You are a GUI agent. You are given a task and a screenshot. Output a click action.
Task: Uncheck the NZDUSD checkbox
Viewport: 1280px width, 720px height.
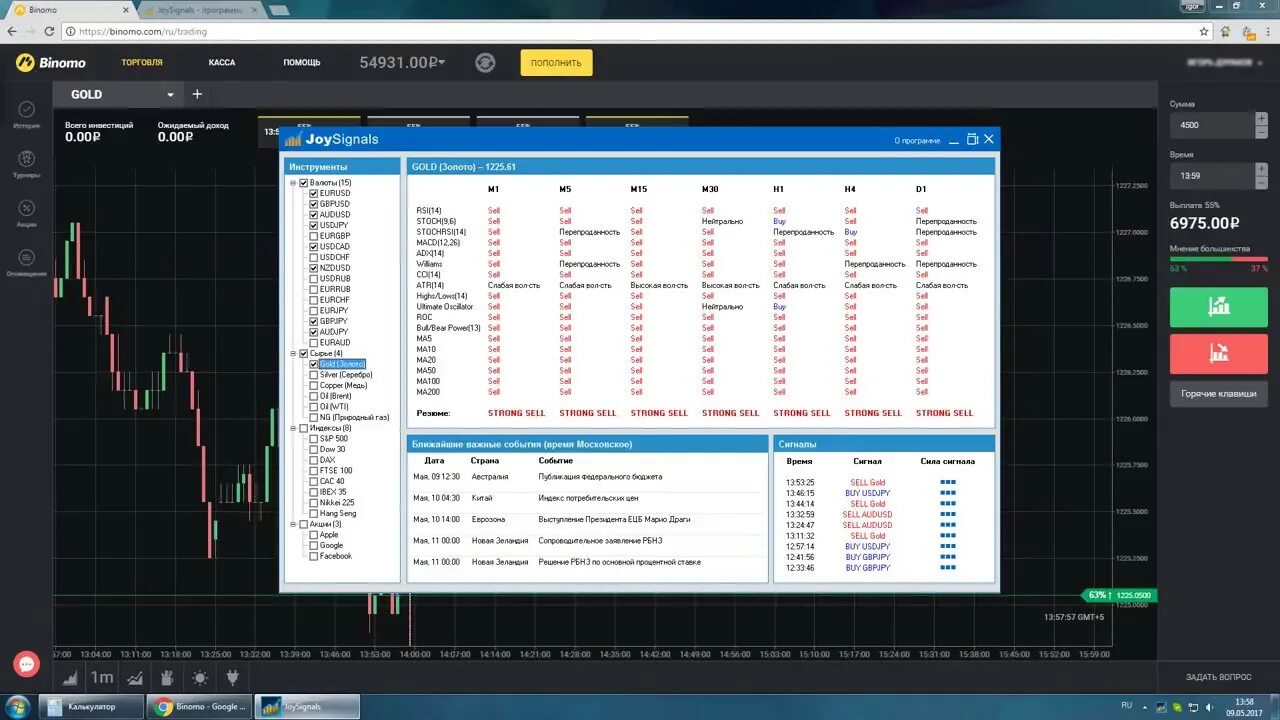point(314,268)
